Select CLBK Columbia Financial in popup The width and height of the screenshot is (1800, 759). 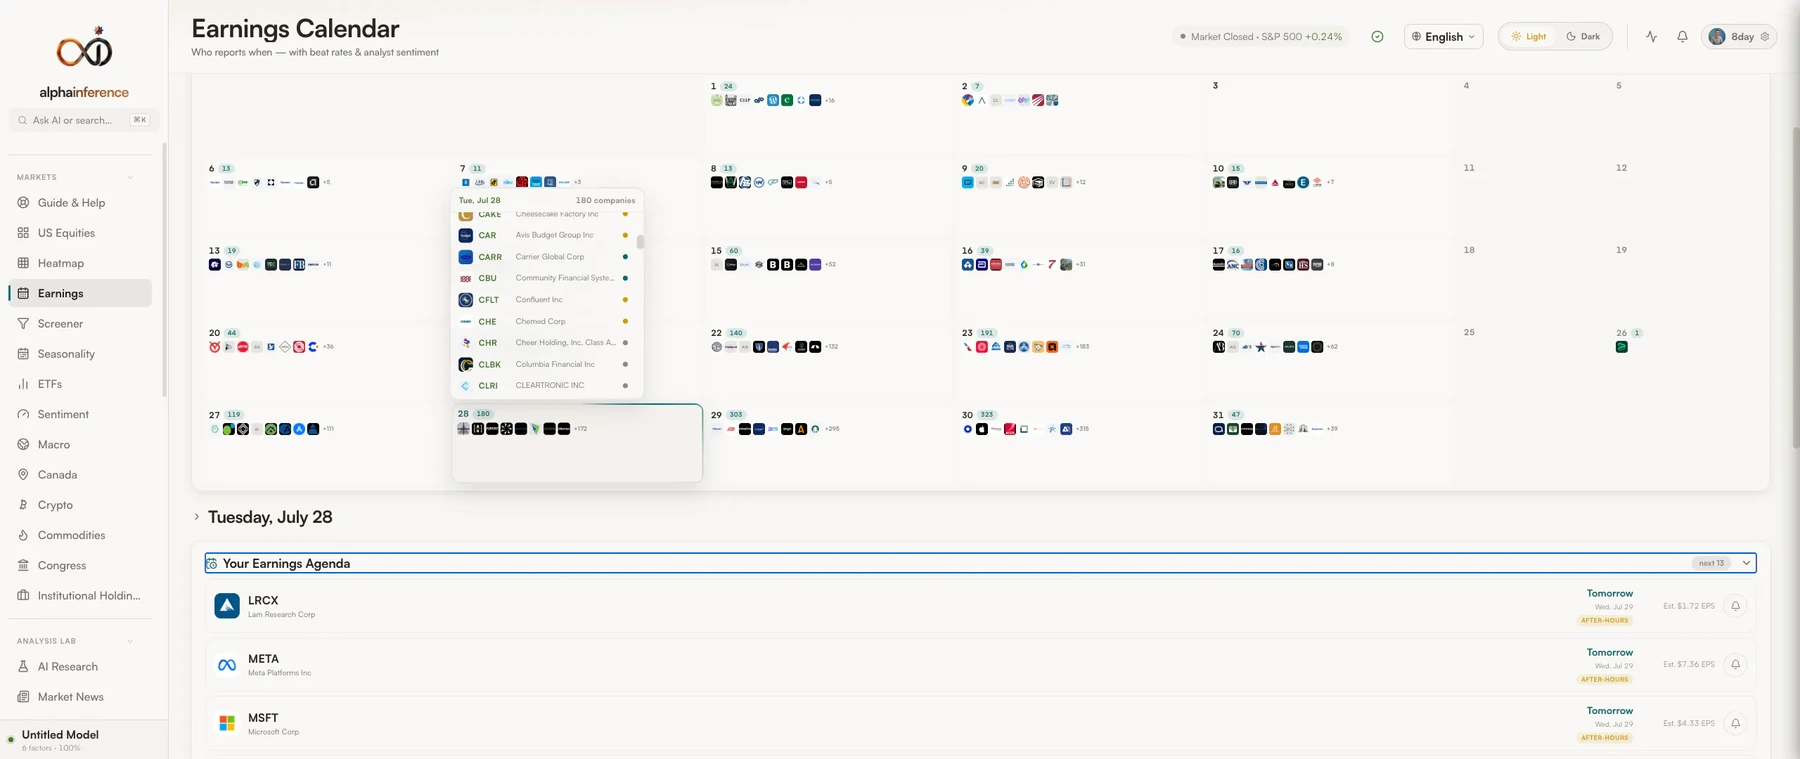544,364
